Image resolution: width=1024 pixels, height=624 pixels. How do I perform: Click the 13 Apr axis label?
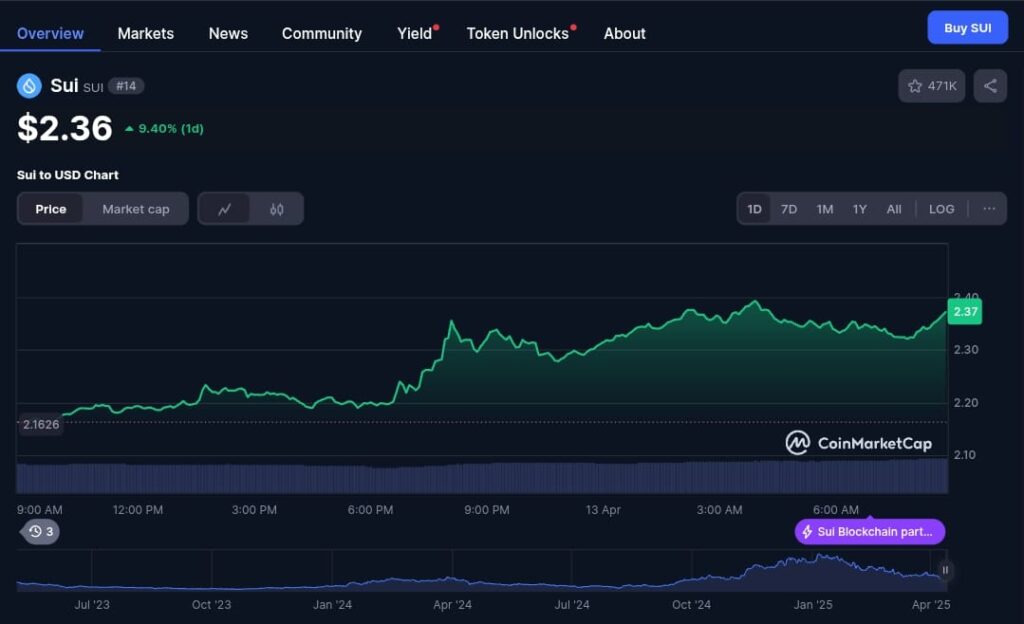[x=603, y=509]
